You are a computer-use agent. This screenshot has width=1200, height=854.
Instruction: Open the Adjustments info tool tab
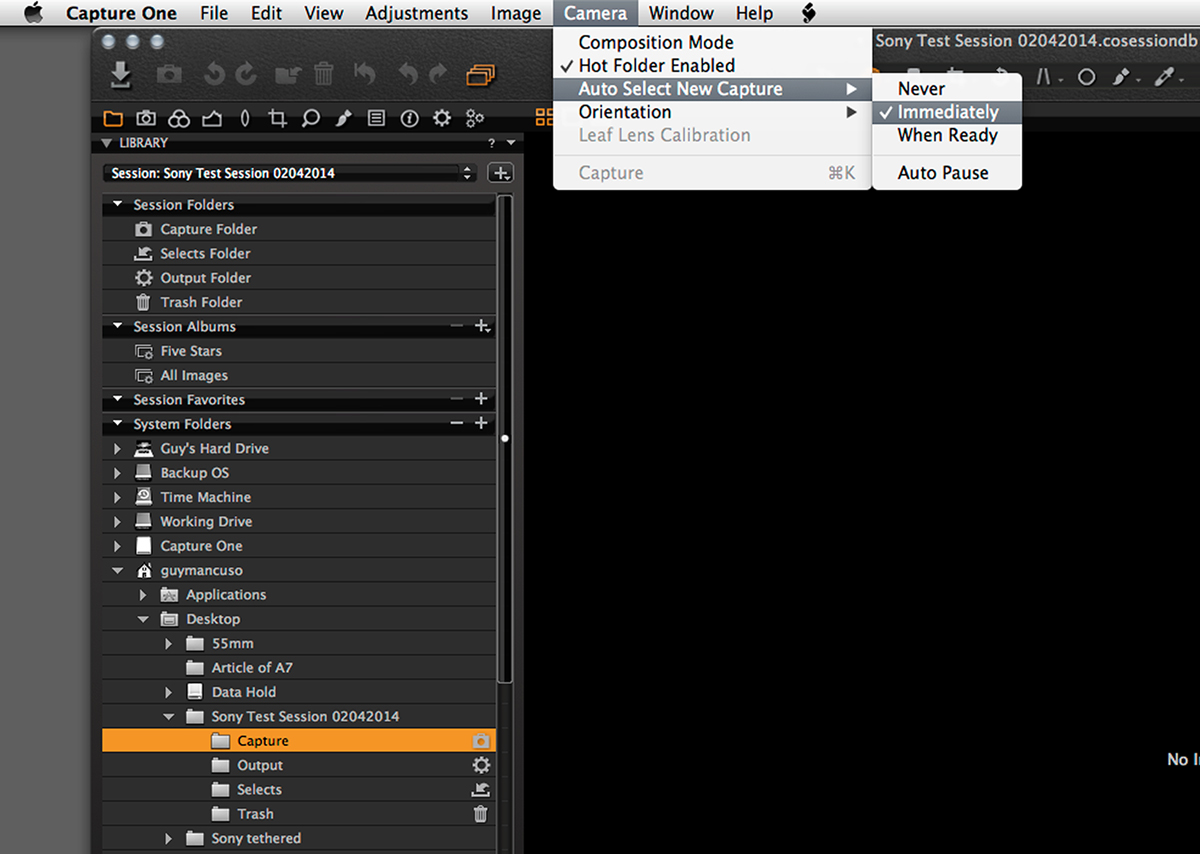[x=409, y=119]
